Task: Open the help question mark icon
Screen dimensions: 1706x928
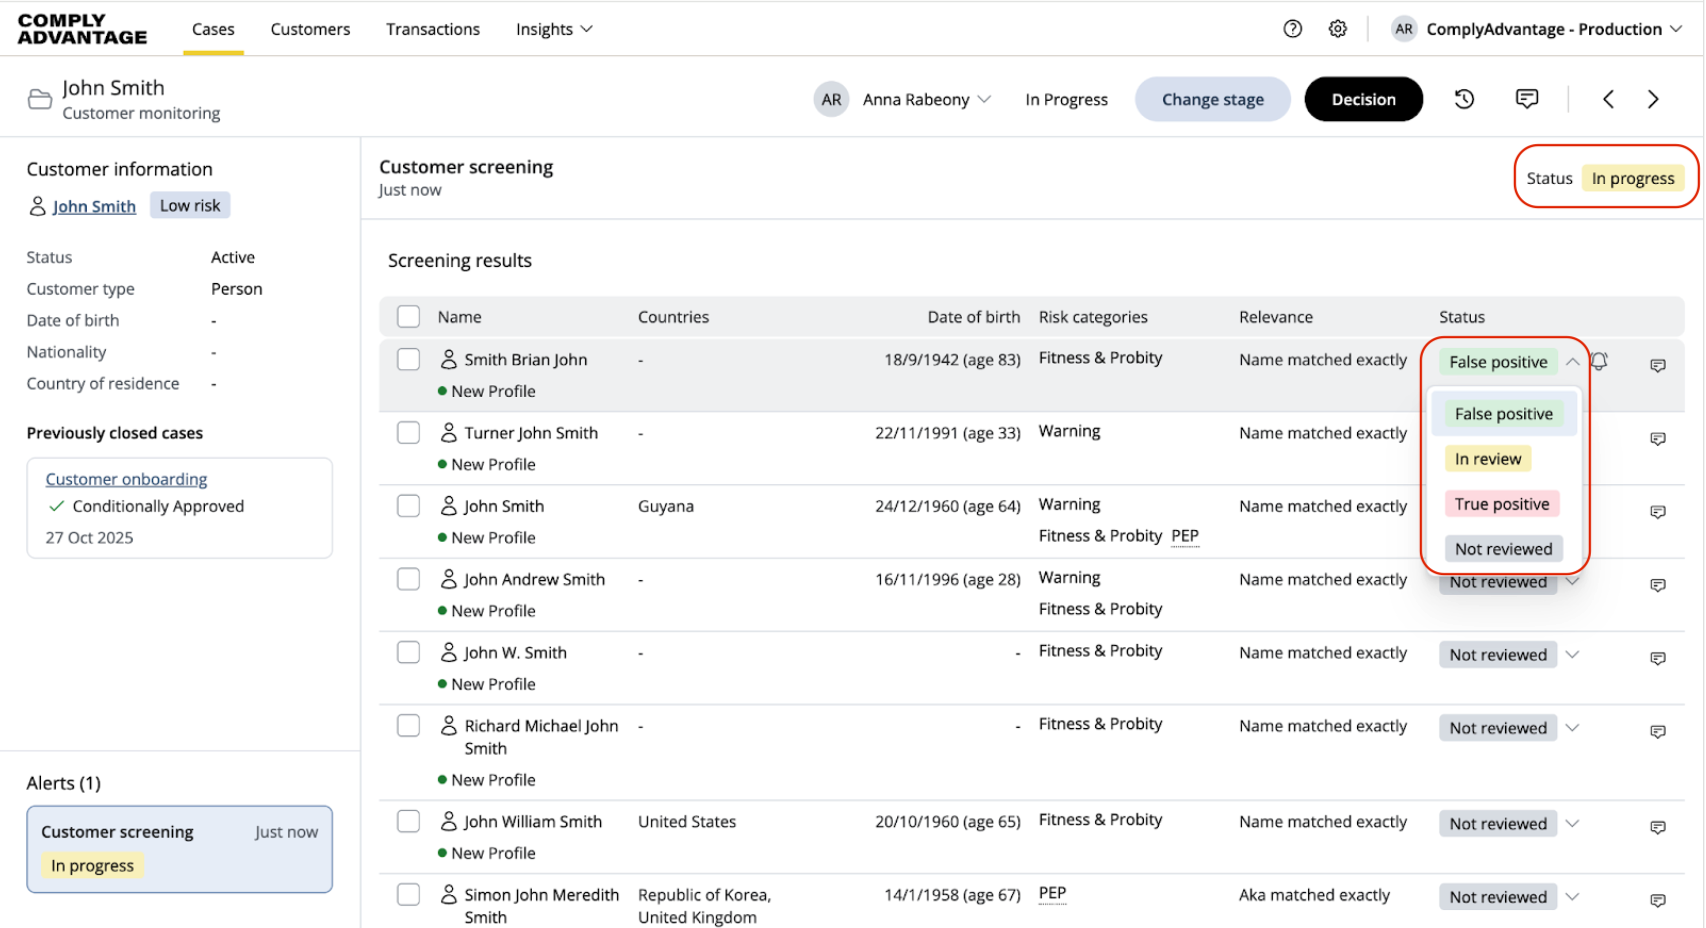Action: (1292, 29)
